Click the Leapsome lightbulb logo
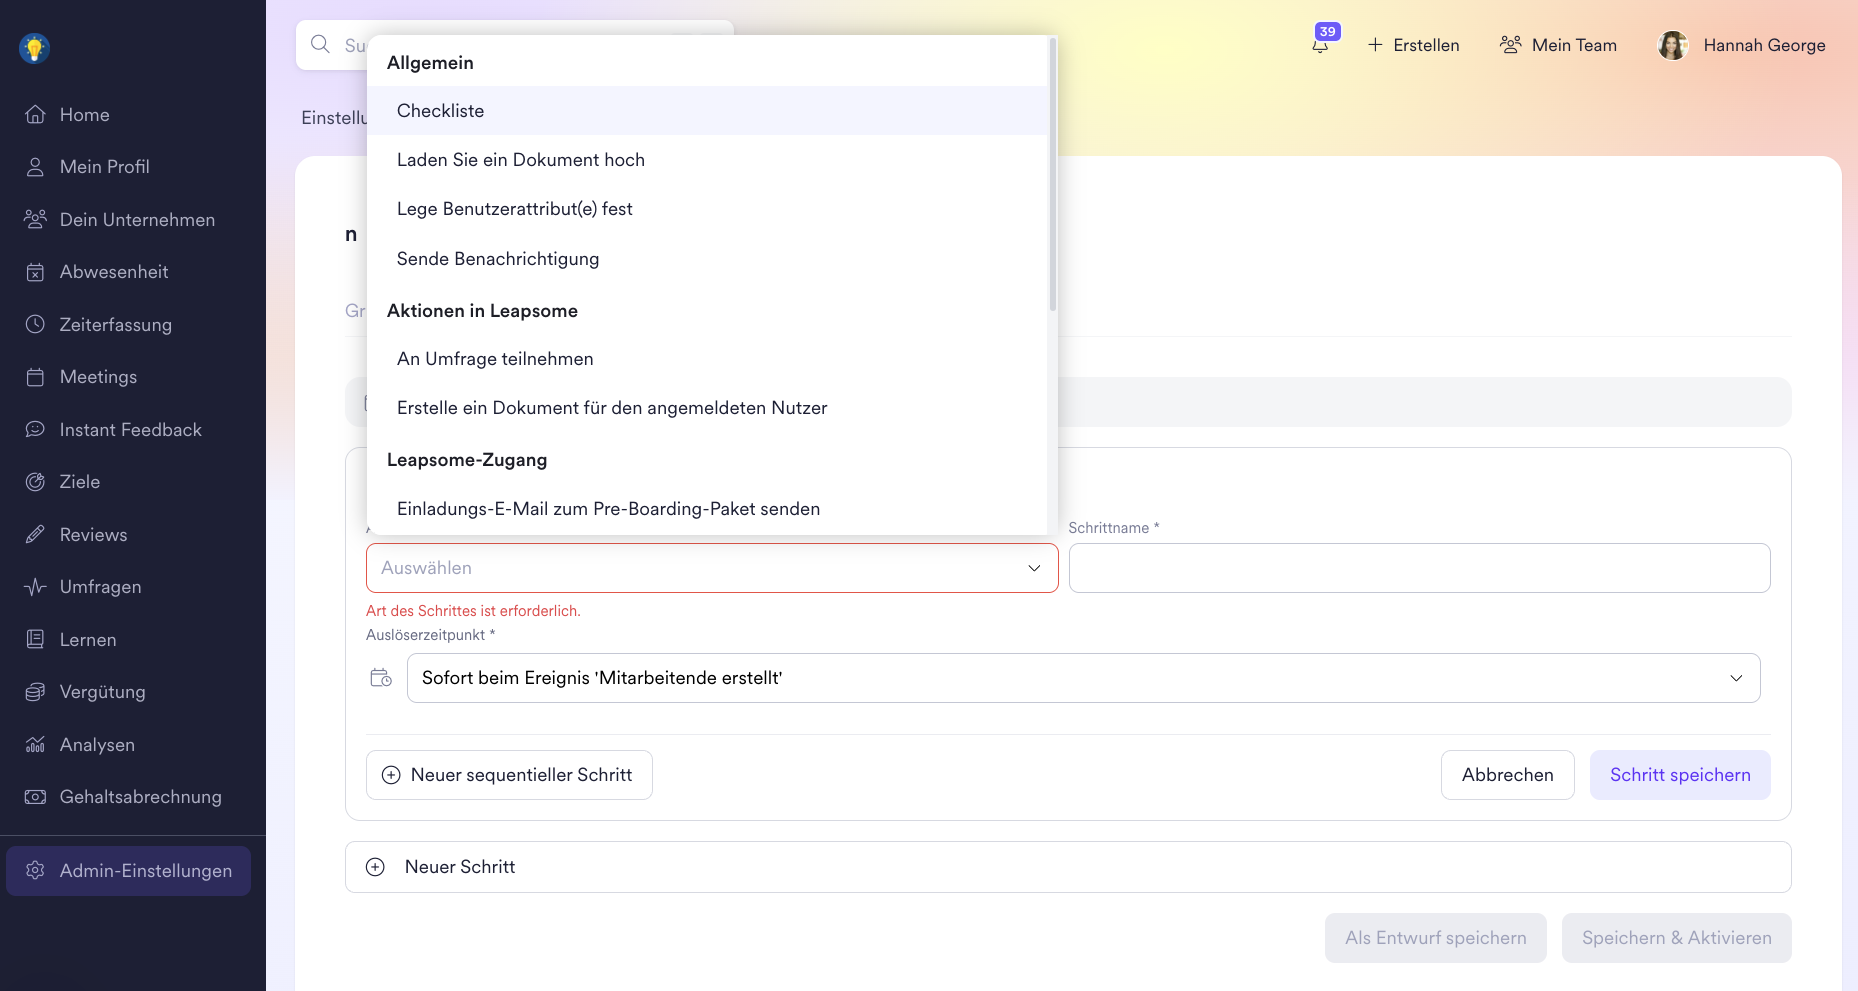This screenshot has width=1858, height=991. [x=35, y=48]
